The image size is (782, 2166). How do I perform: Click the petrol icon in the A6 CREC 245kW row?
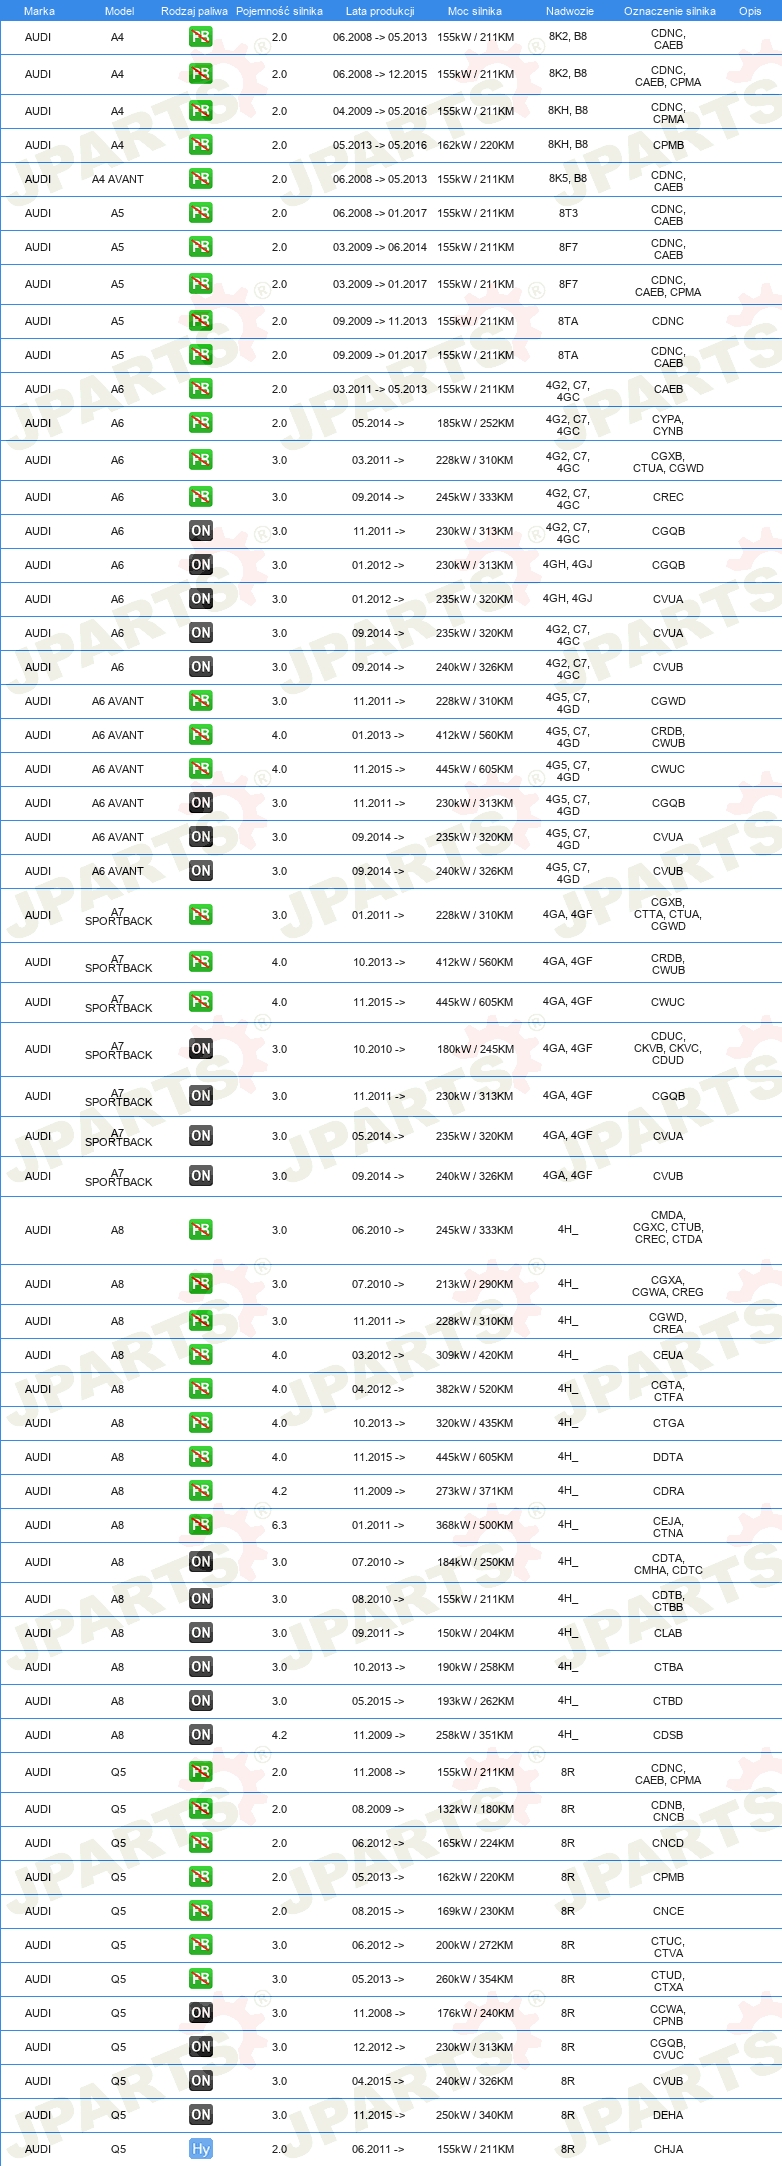click(201, 497)
